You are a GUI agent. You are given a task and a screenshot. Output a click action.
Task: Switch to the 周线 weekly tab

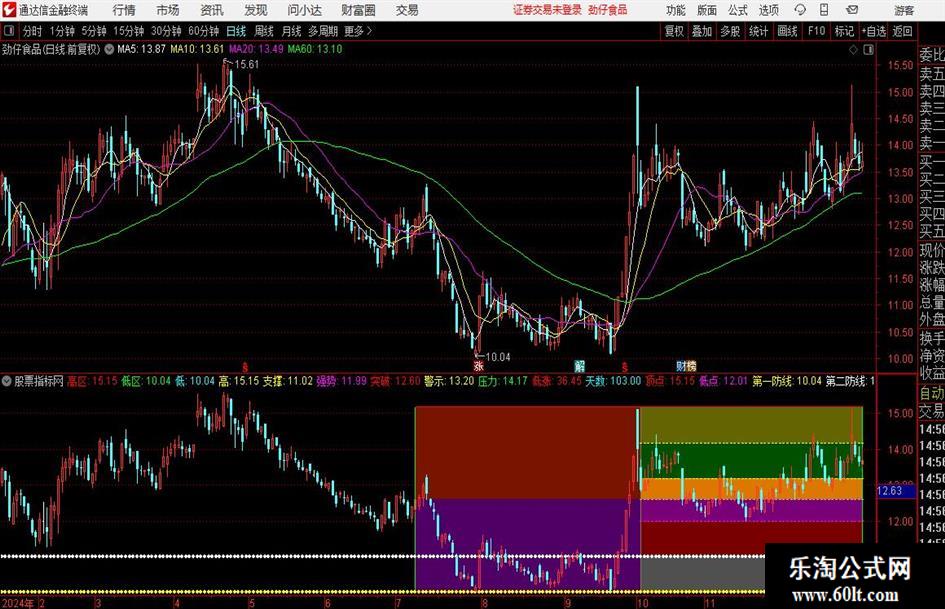[x=264, y=31]
